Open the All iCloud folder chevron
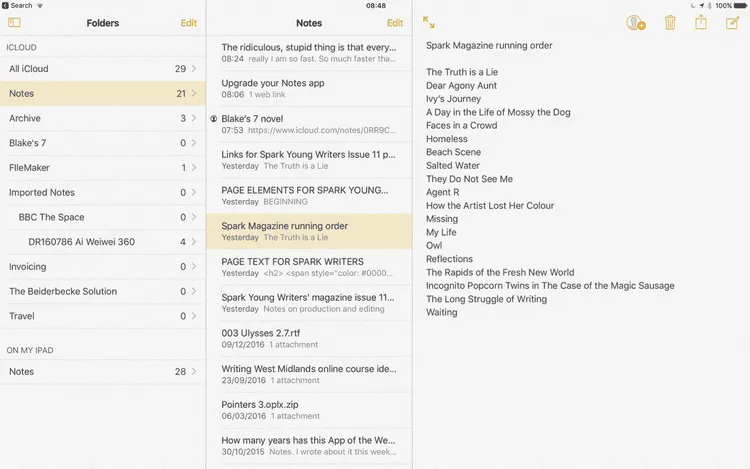This screenshot has width=750, height=469. coord(194,68)
